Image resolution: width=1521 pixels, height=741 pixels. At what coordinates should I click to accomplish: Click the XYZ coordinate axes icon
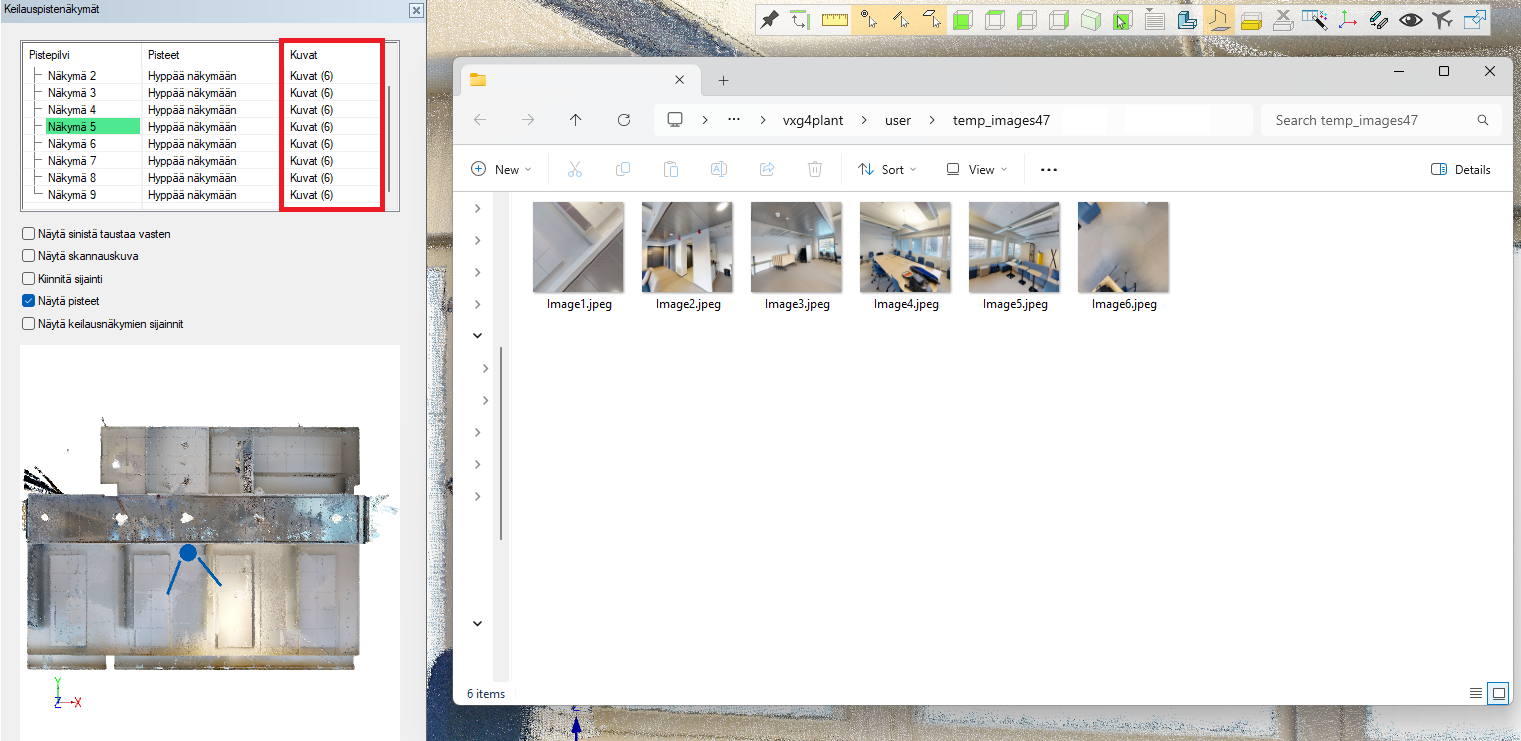pyautogui.click(x=1348, y=20)
